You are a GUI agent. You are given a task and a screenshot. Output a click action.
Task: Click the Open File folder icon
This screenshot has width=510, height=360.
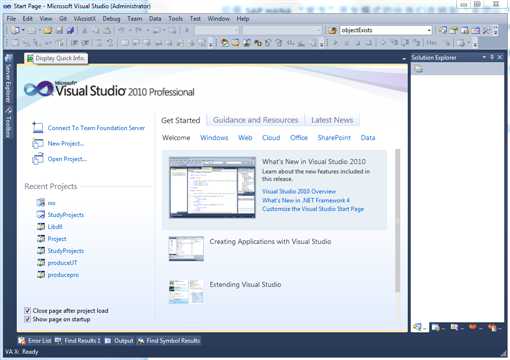[47, 30]
